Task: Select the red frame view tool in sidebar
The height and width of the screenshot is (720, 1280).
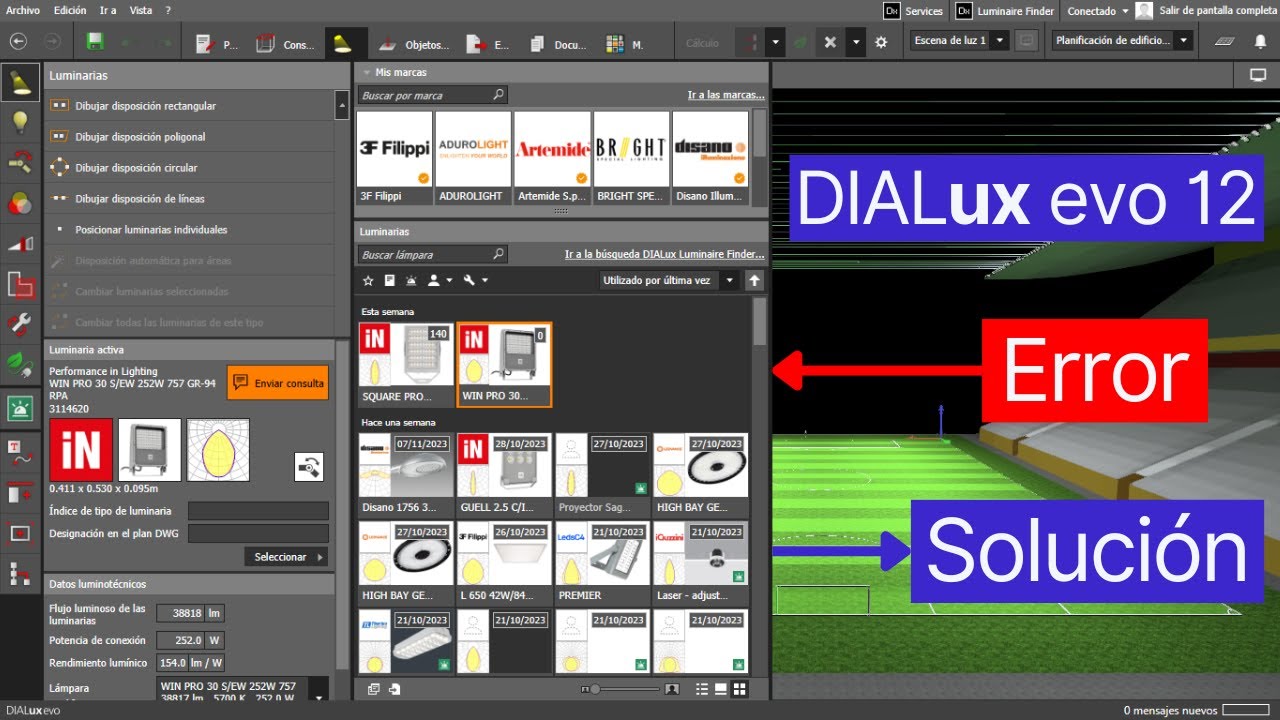Action: [20, 532]
